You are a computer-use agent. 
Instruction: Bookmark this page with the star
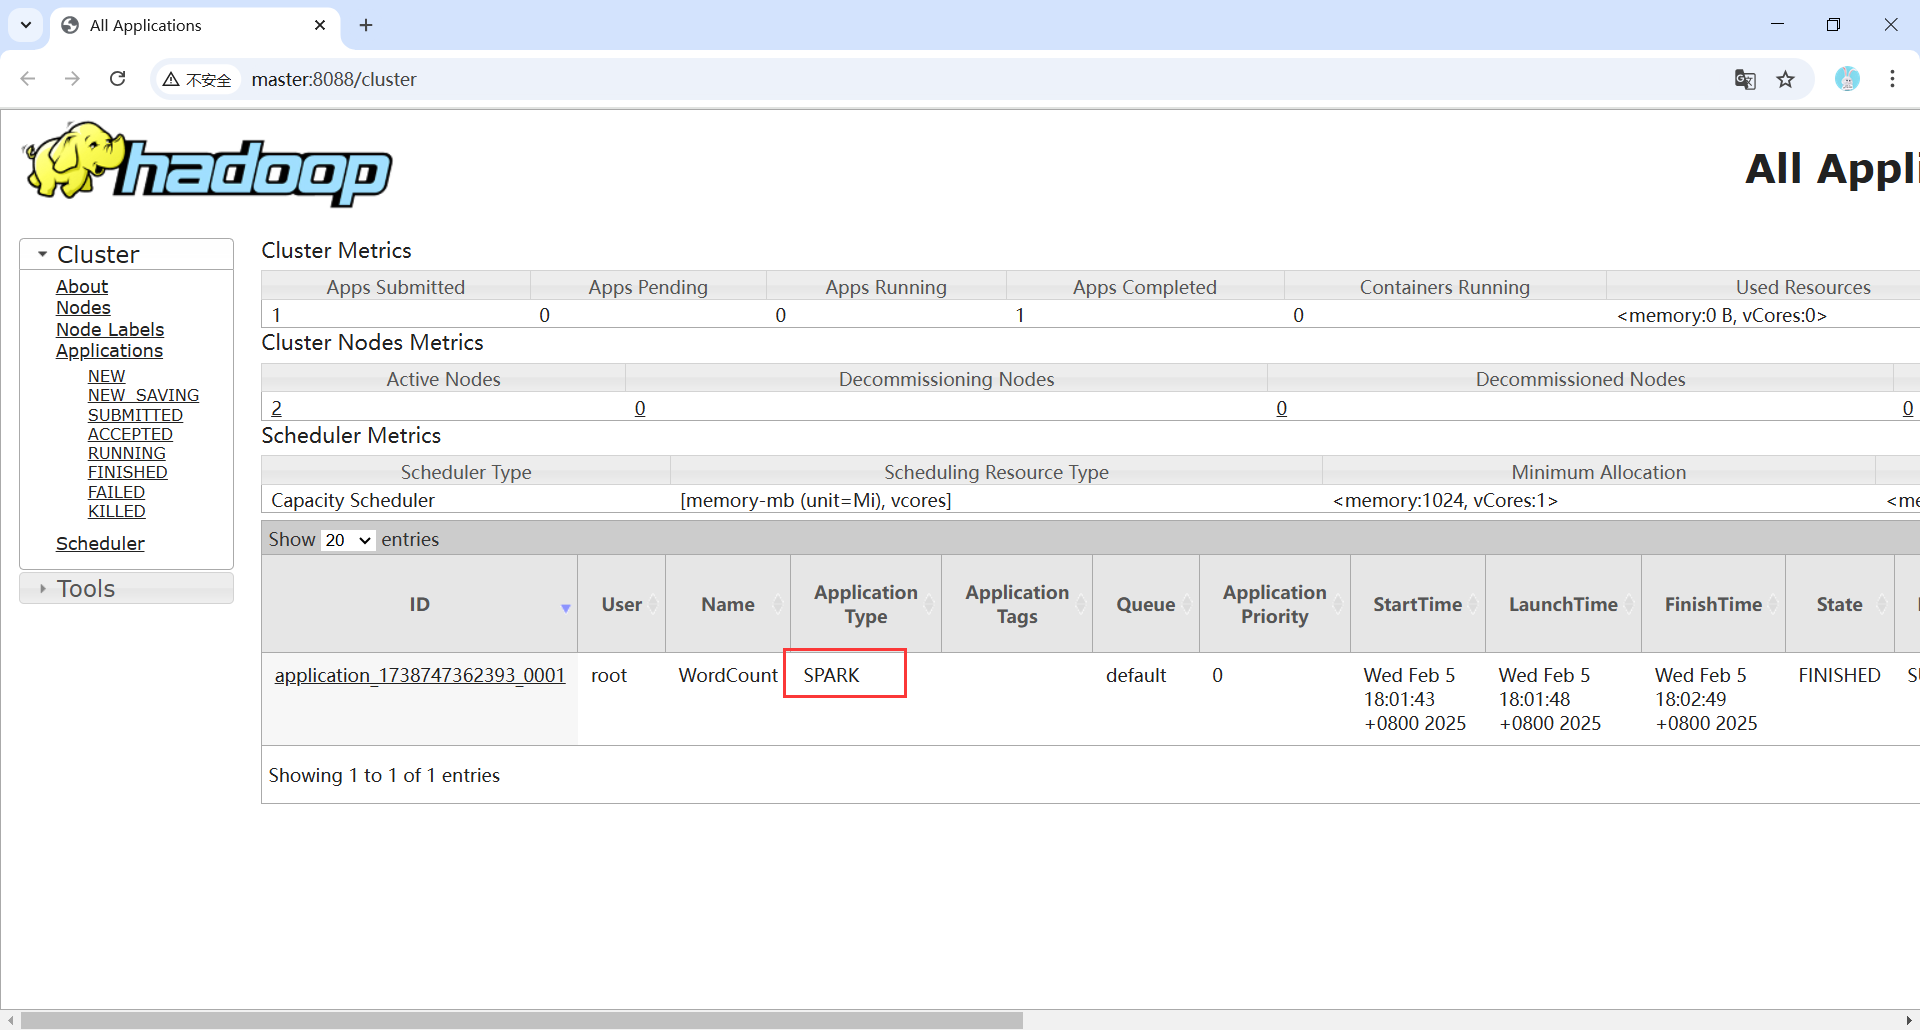[1786, 79]
